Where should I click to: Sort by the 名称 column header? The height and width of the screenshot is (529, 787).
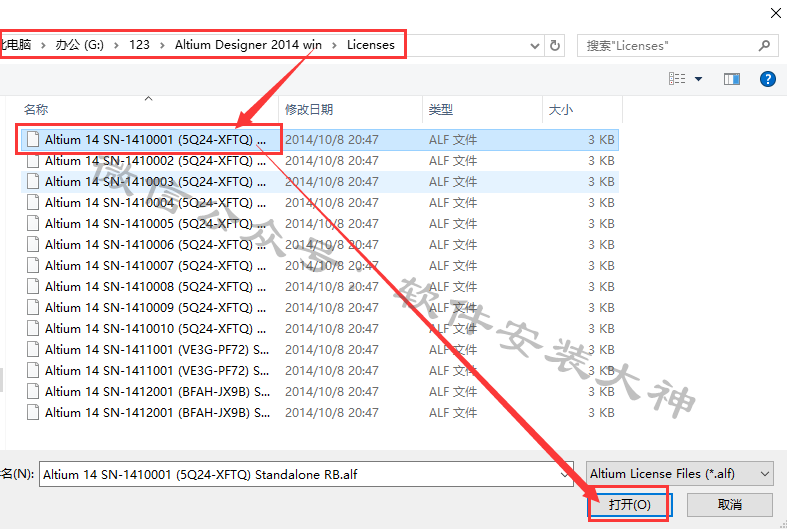(36, 109)
